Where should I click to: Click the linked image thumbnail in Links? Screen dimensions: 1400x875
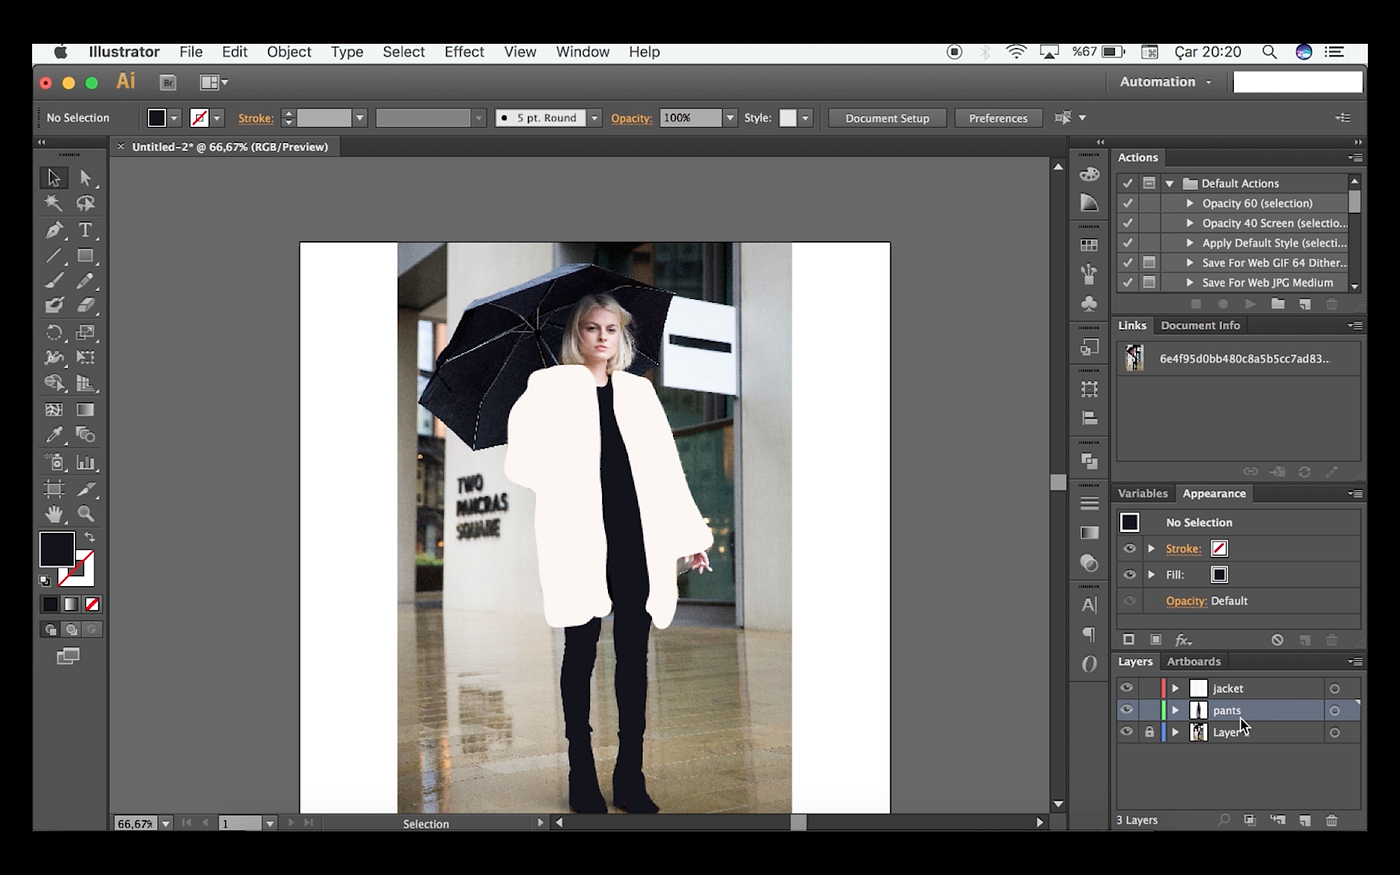click(1135, 358)
